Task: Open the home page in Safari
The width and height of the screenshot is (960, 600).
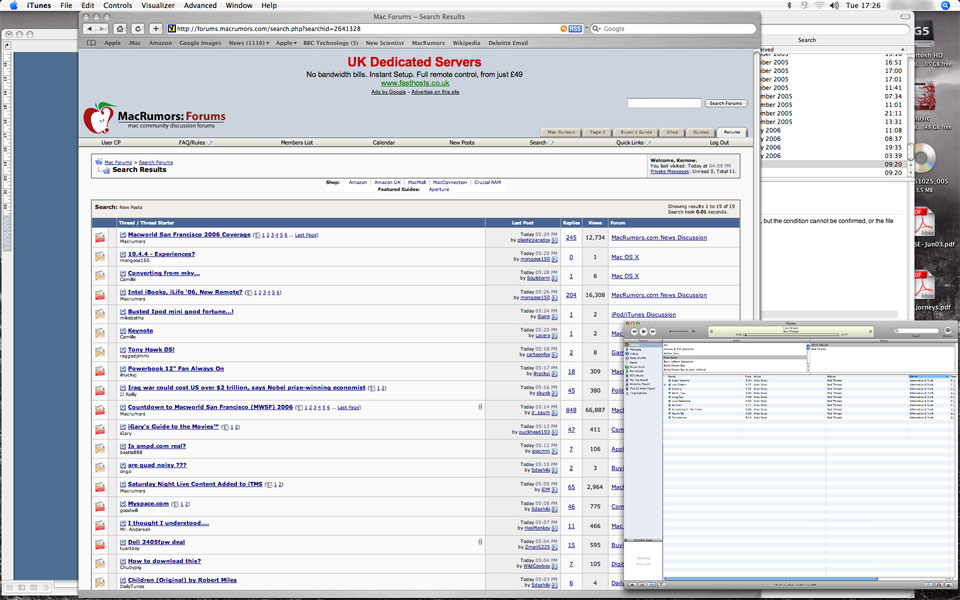Action: coord(120,29)
